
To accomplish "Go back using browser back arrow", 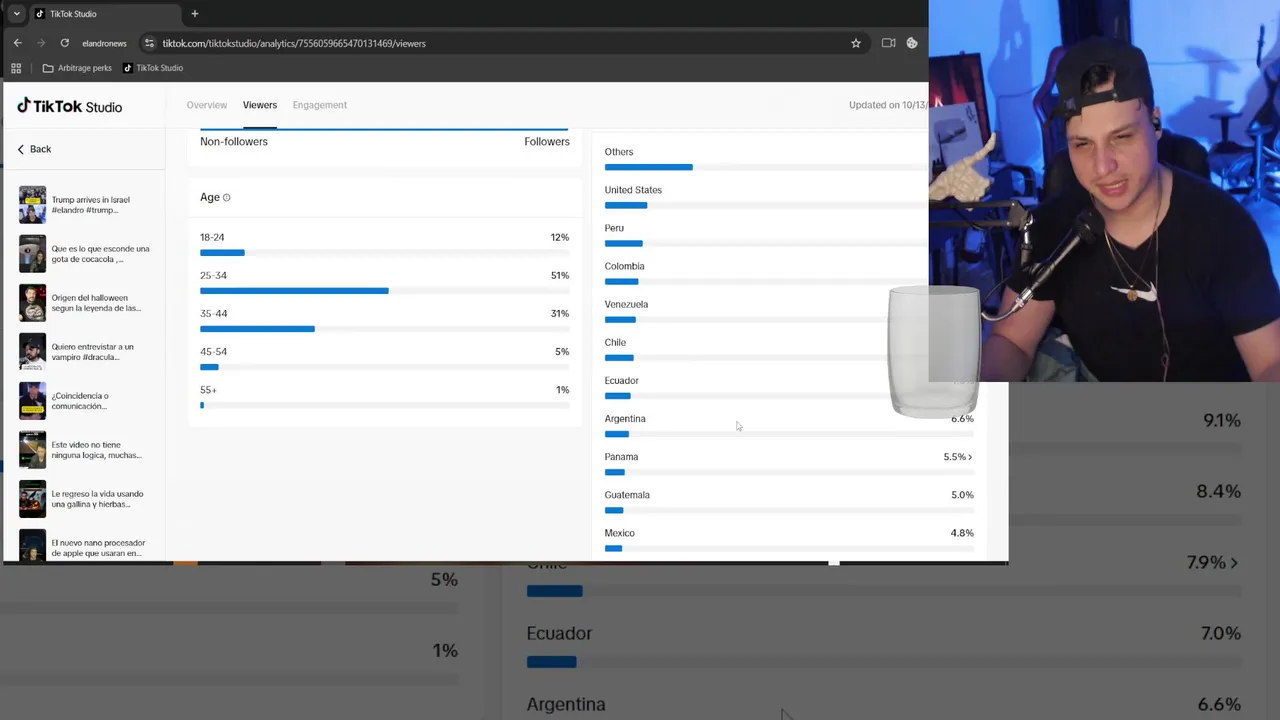I will coord(17,43).
